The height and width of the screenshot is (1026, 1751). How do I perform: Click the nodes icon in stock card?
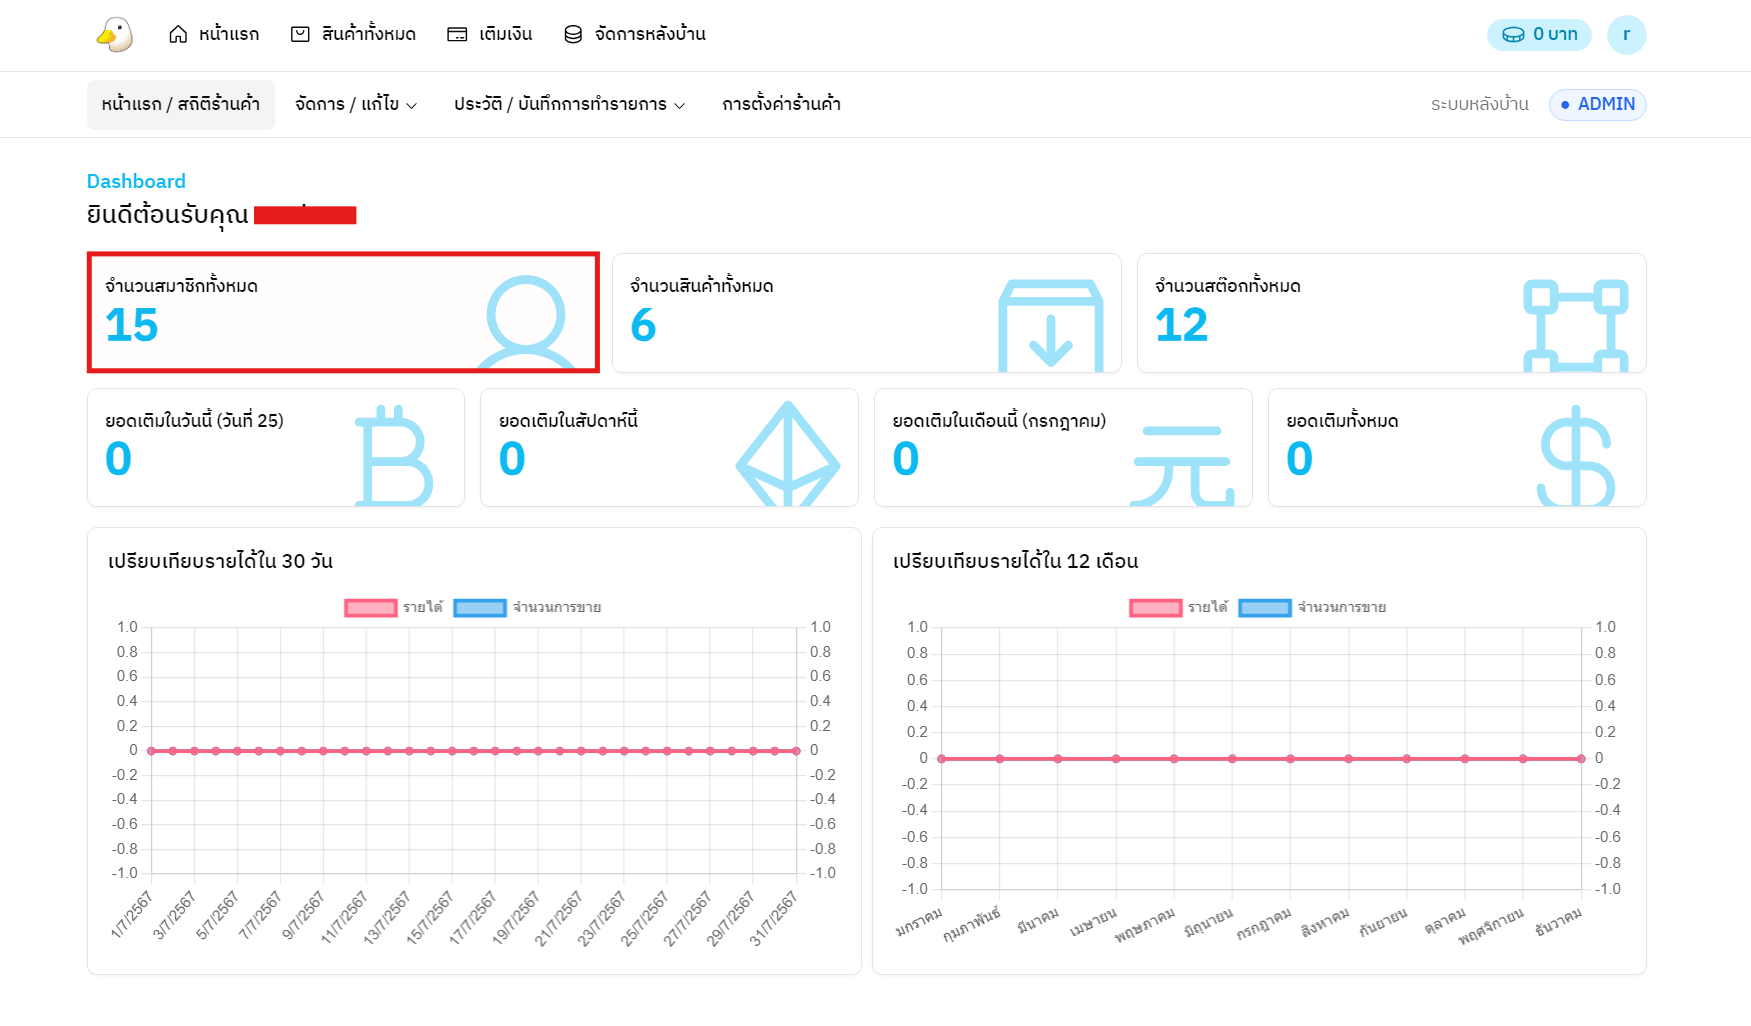pyautogui.click(x=1576, y=326)
